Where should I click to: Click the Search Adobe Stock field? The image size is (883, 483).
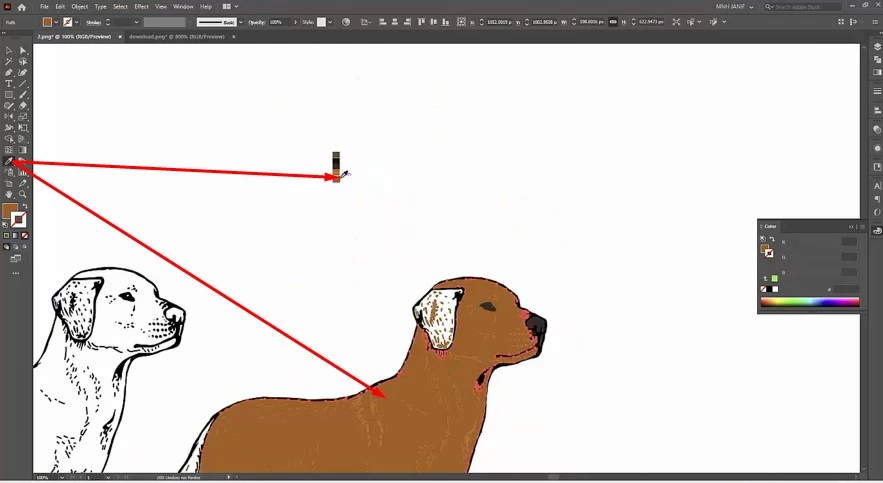pos(802,7)
